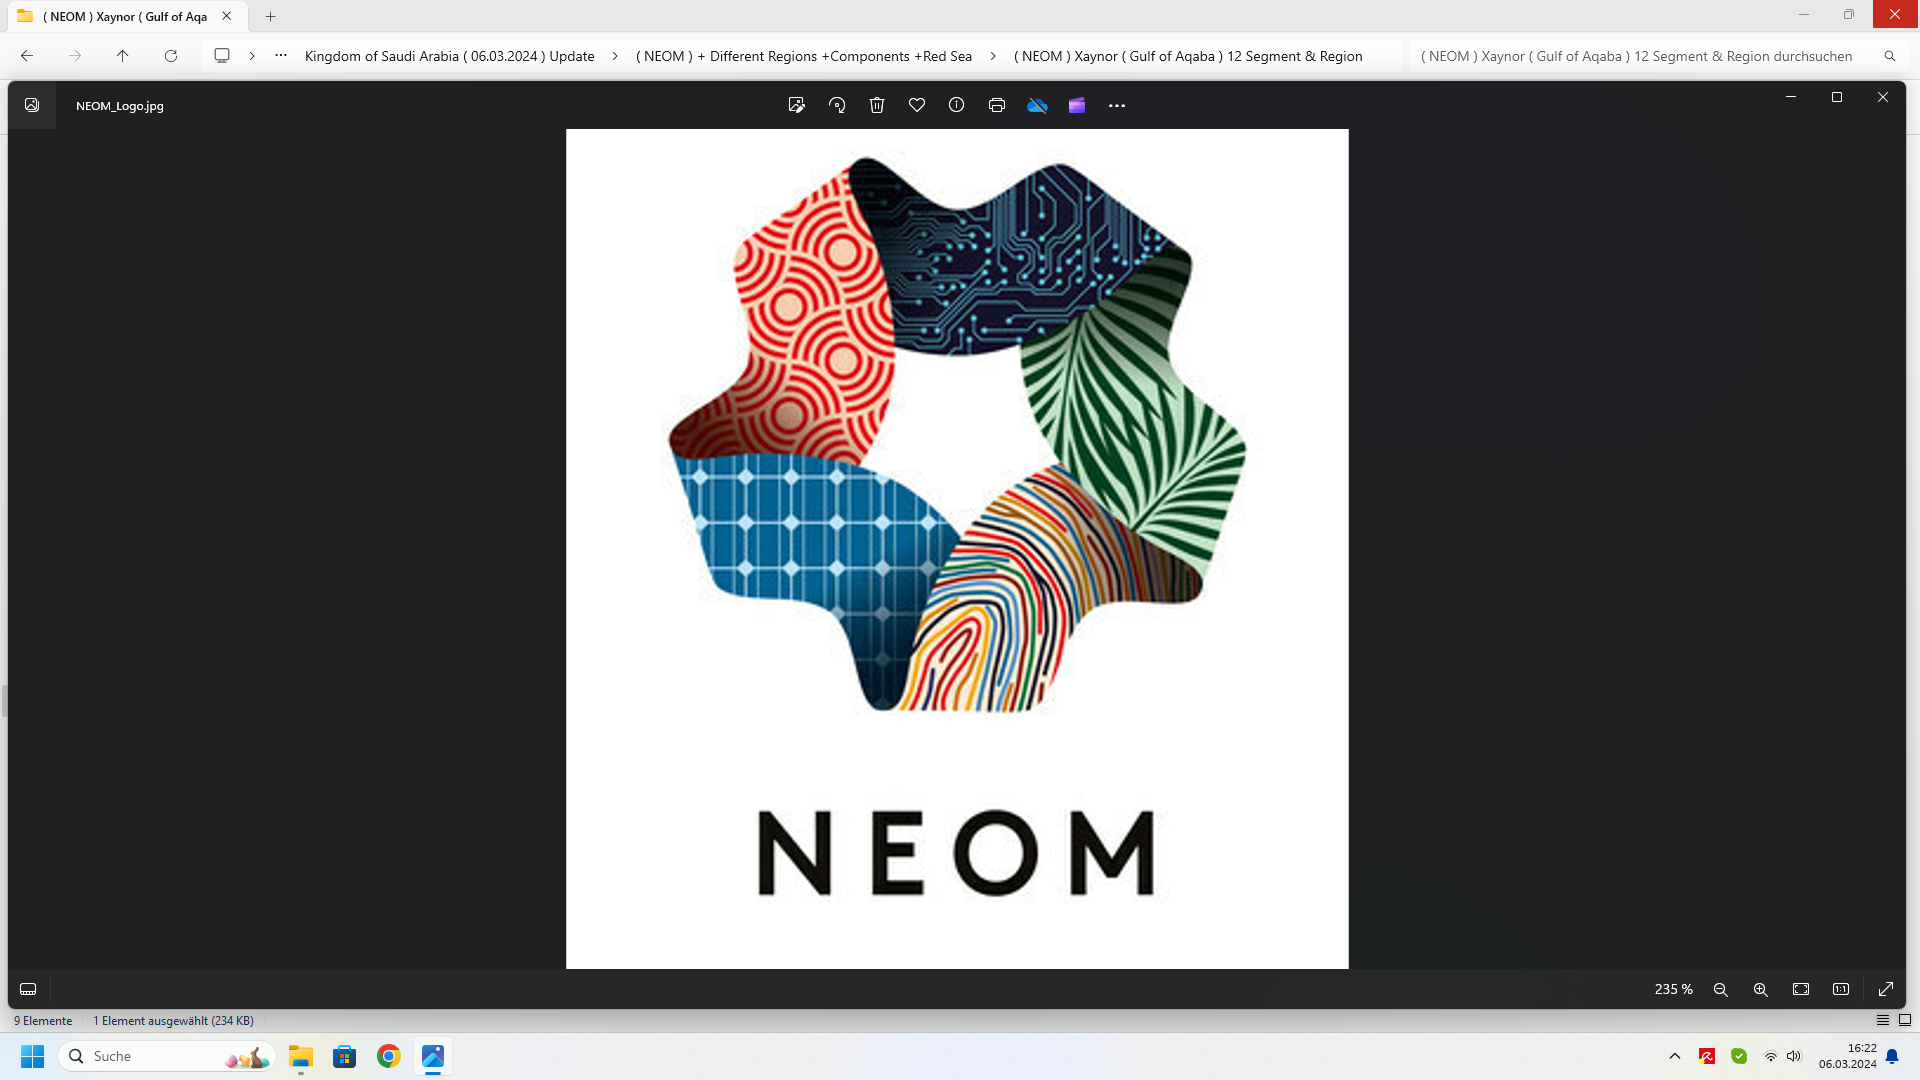
Task: Click the 235 % zoom level
Action: click(1673, 989)
